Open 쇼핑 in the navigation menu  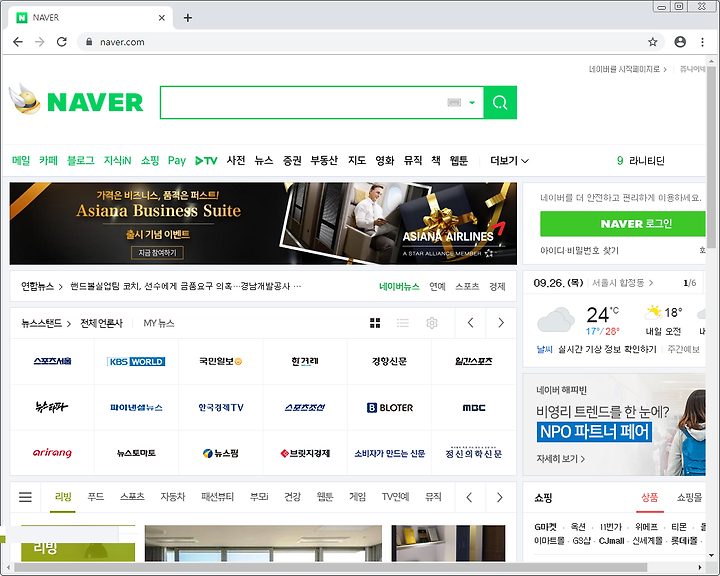coord(150,160)
